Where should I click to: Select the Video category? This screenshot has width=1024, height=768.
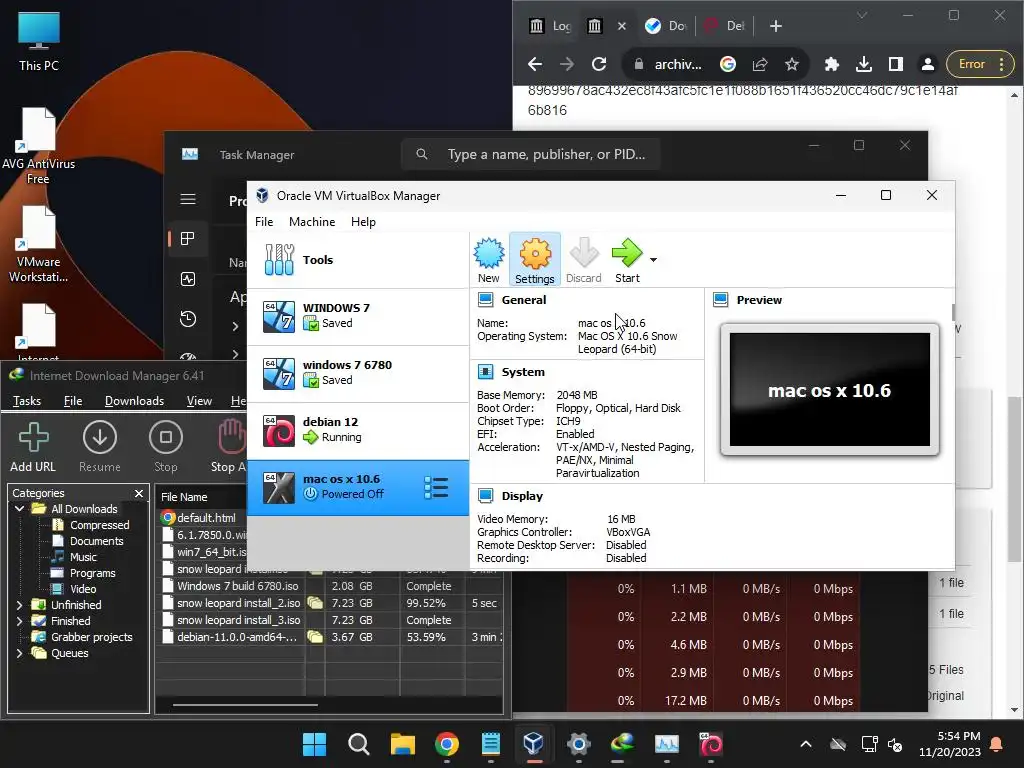coord(83,589)
